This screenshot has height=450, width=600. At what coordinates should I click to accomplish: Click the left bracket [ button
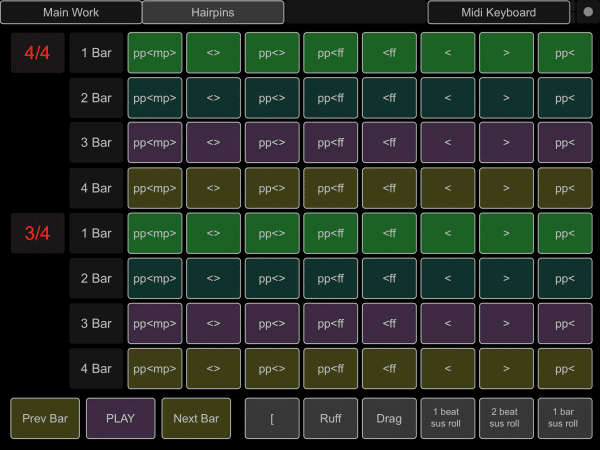(x=272, y=418)
